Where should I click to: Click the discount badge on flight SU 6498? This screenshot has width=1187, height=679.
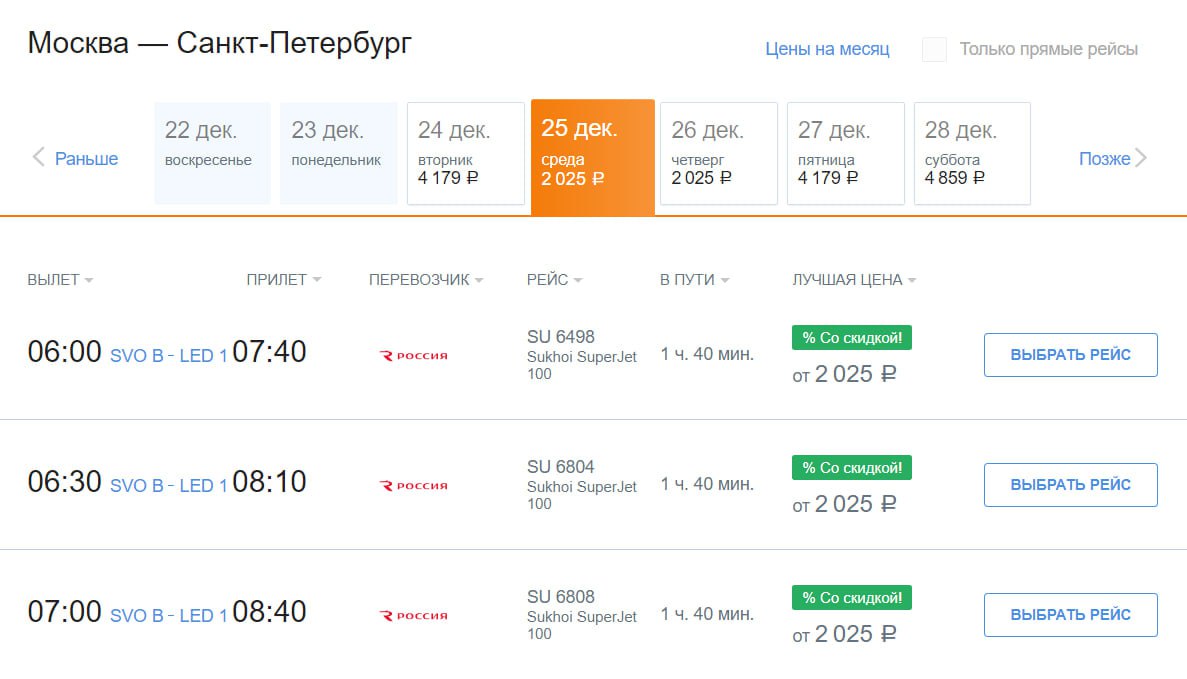851,338
